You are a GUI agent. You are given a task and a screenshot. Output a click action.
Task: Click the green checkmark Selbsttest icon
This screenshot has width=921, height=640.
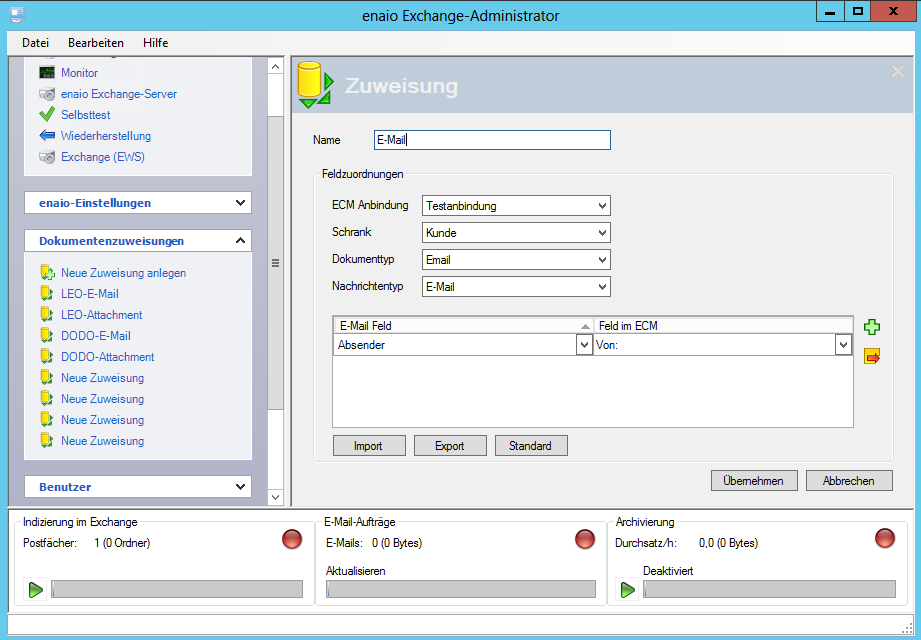(x=47, y=115)
